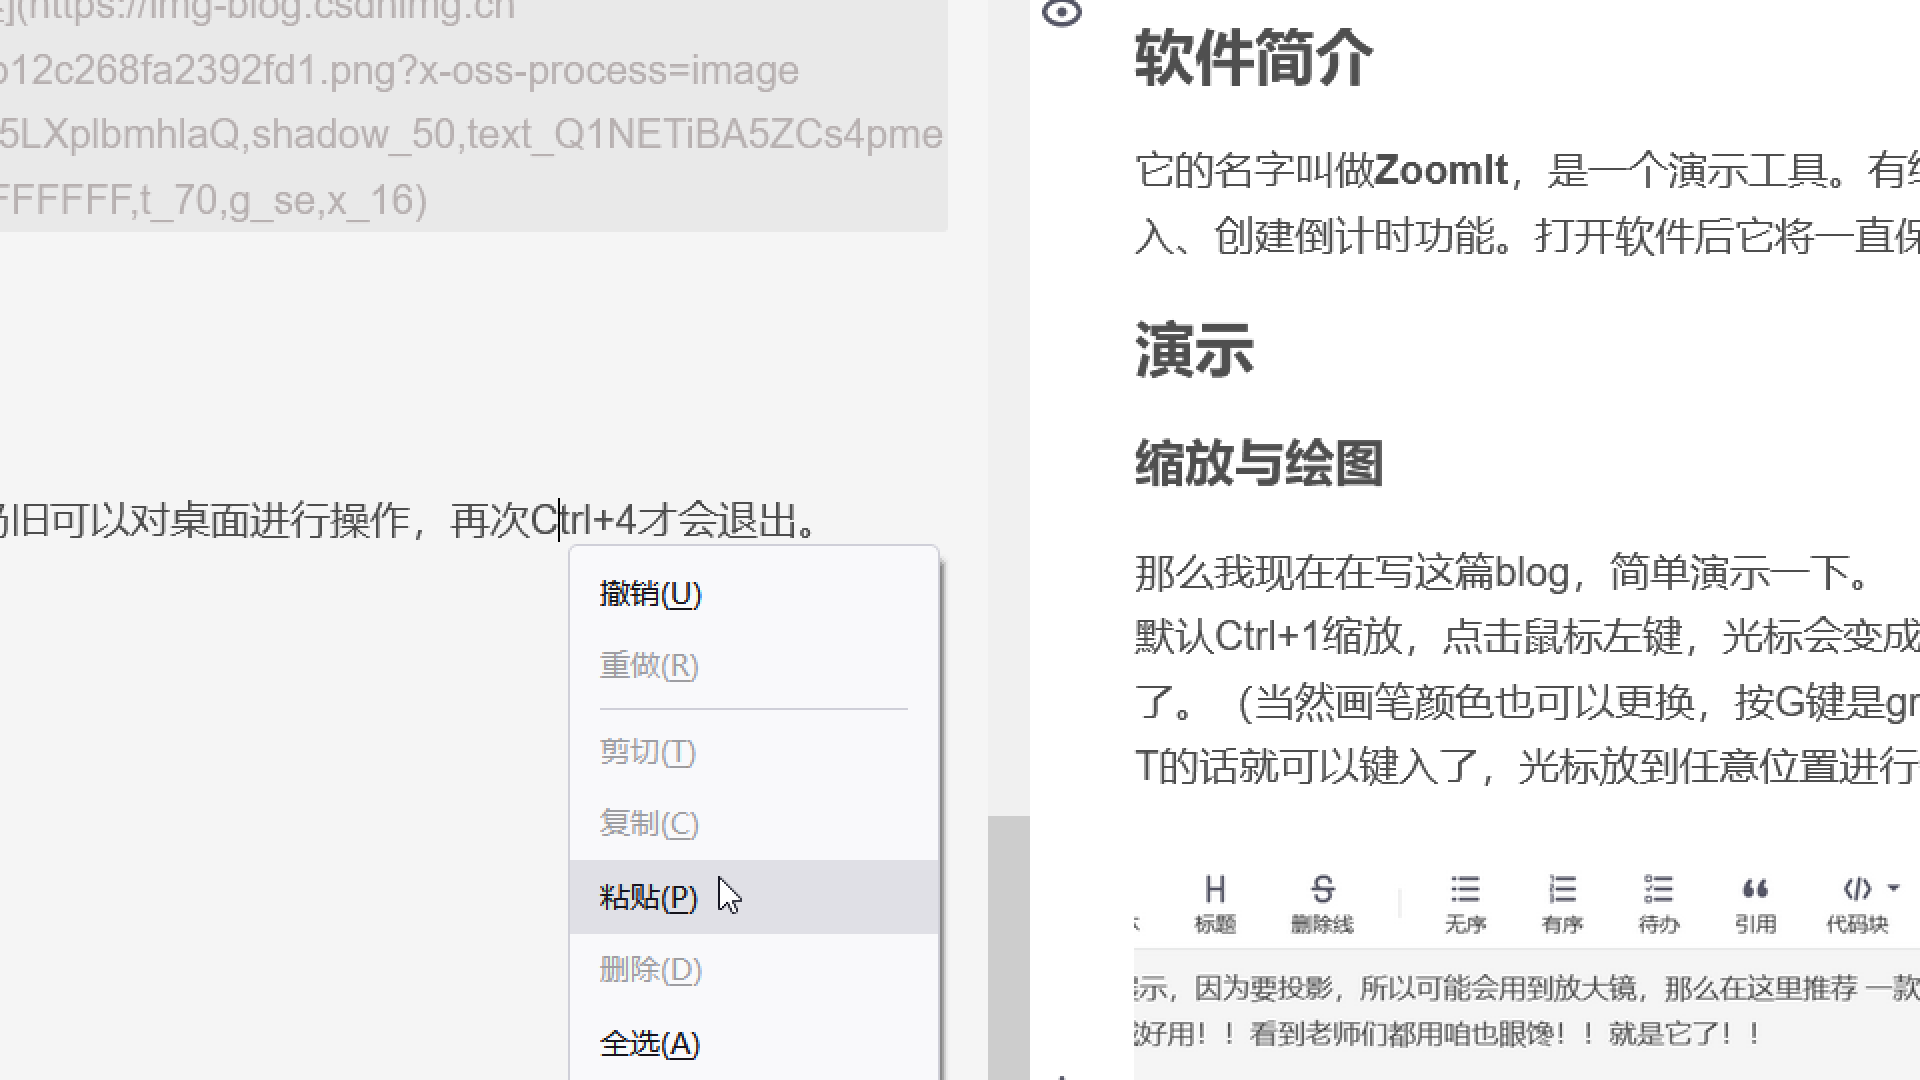Insert 有序 ordered list
The image size is (1920, 1080).
coord(1562,903)
